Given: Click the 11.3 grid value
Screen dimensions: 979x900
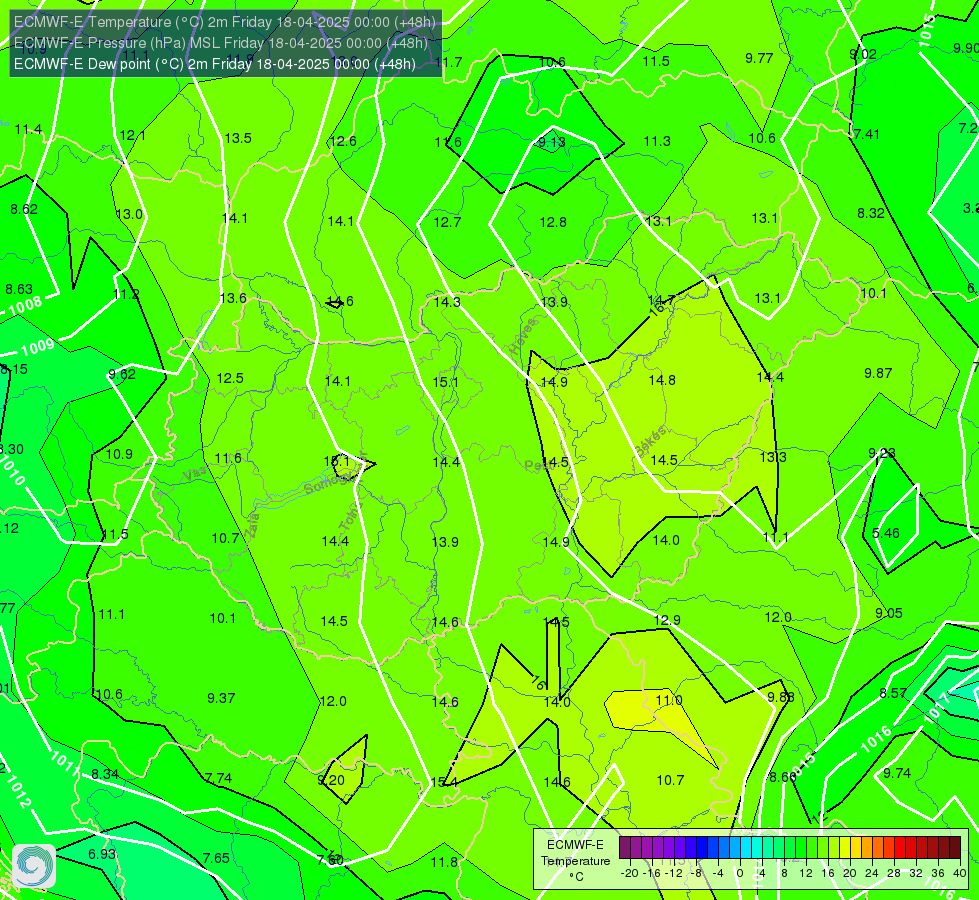Looking at the screenshot, I should pos(657,142).
